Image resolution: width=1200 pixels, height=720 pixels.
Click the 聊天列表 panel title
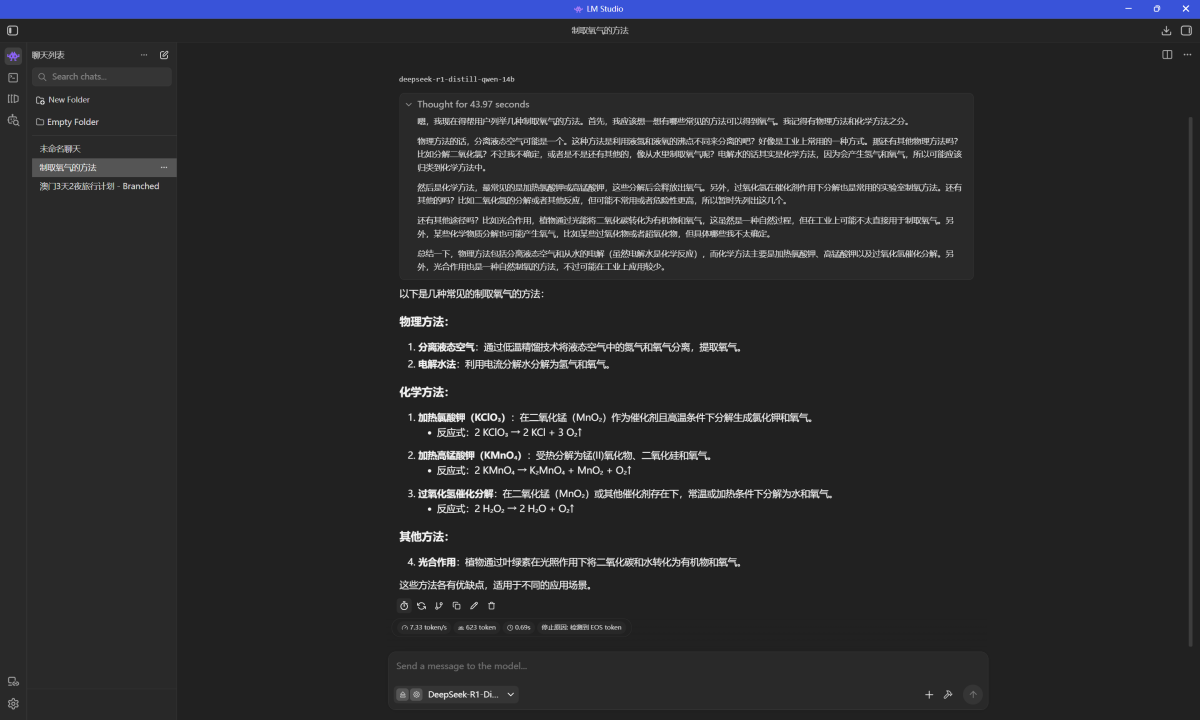[48, 55]
